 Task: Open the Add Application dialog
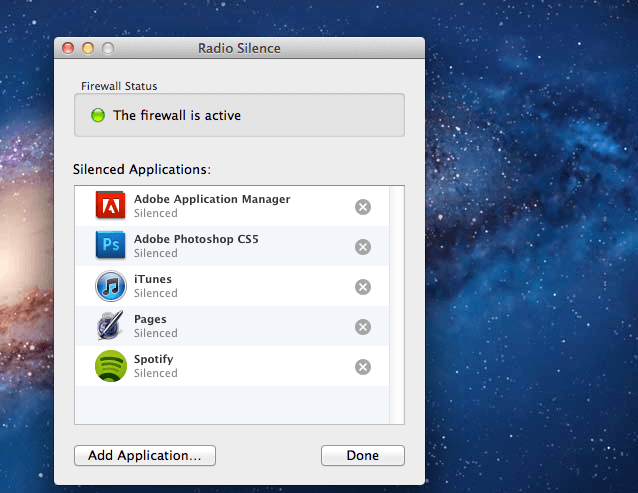(145, 455)
